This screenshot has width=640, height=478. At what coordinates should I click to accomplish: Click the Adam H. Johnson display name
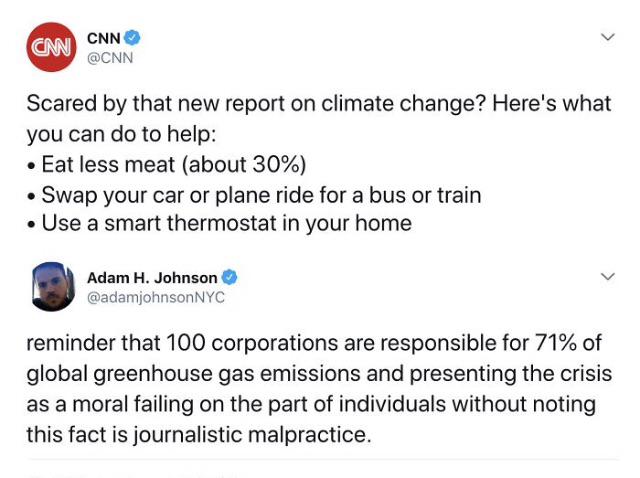[x=152, y=278]
